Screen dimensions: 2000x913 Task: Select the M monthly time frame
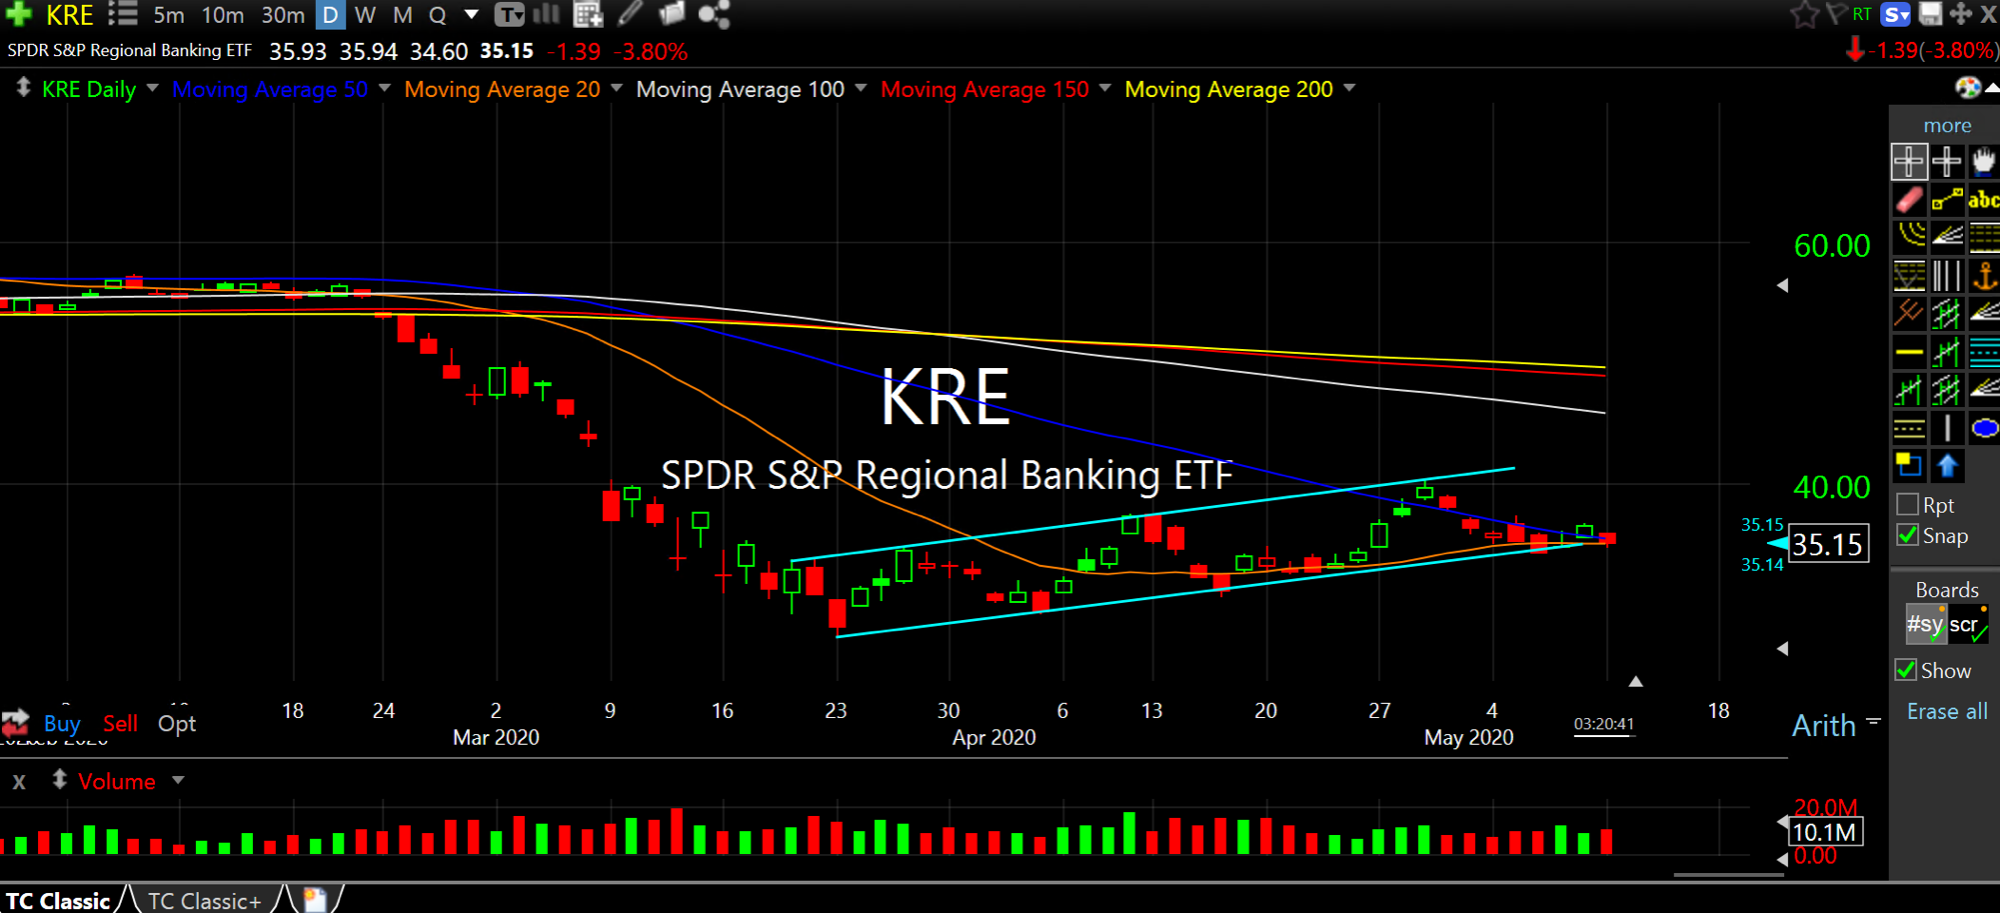click(402, 15)
